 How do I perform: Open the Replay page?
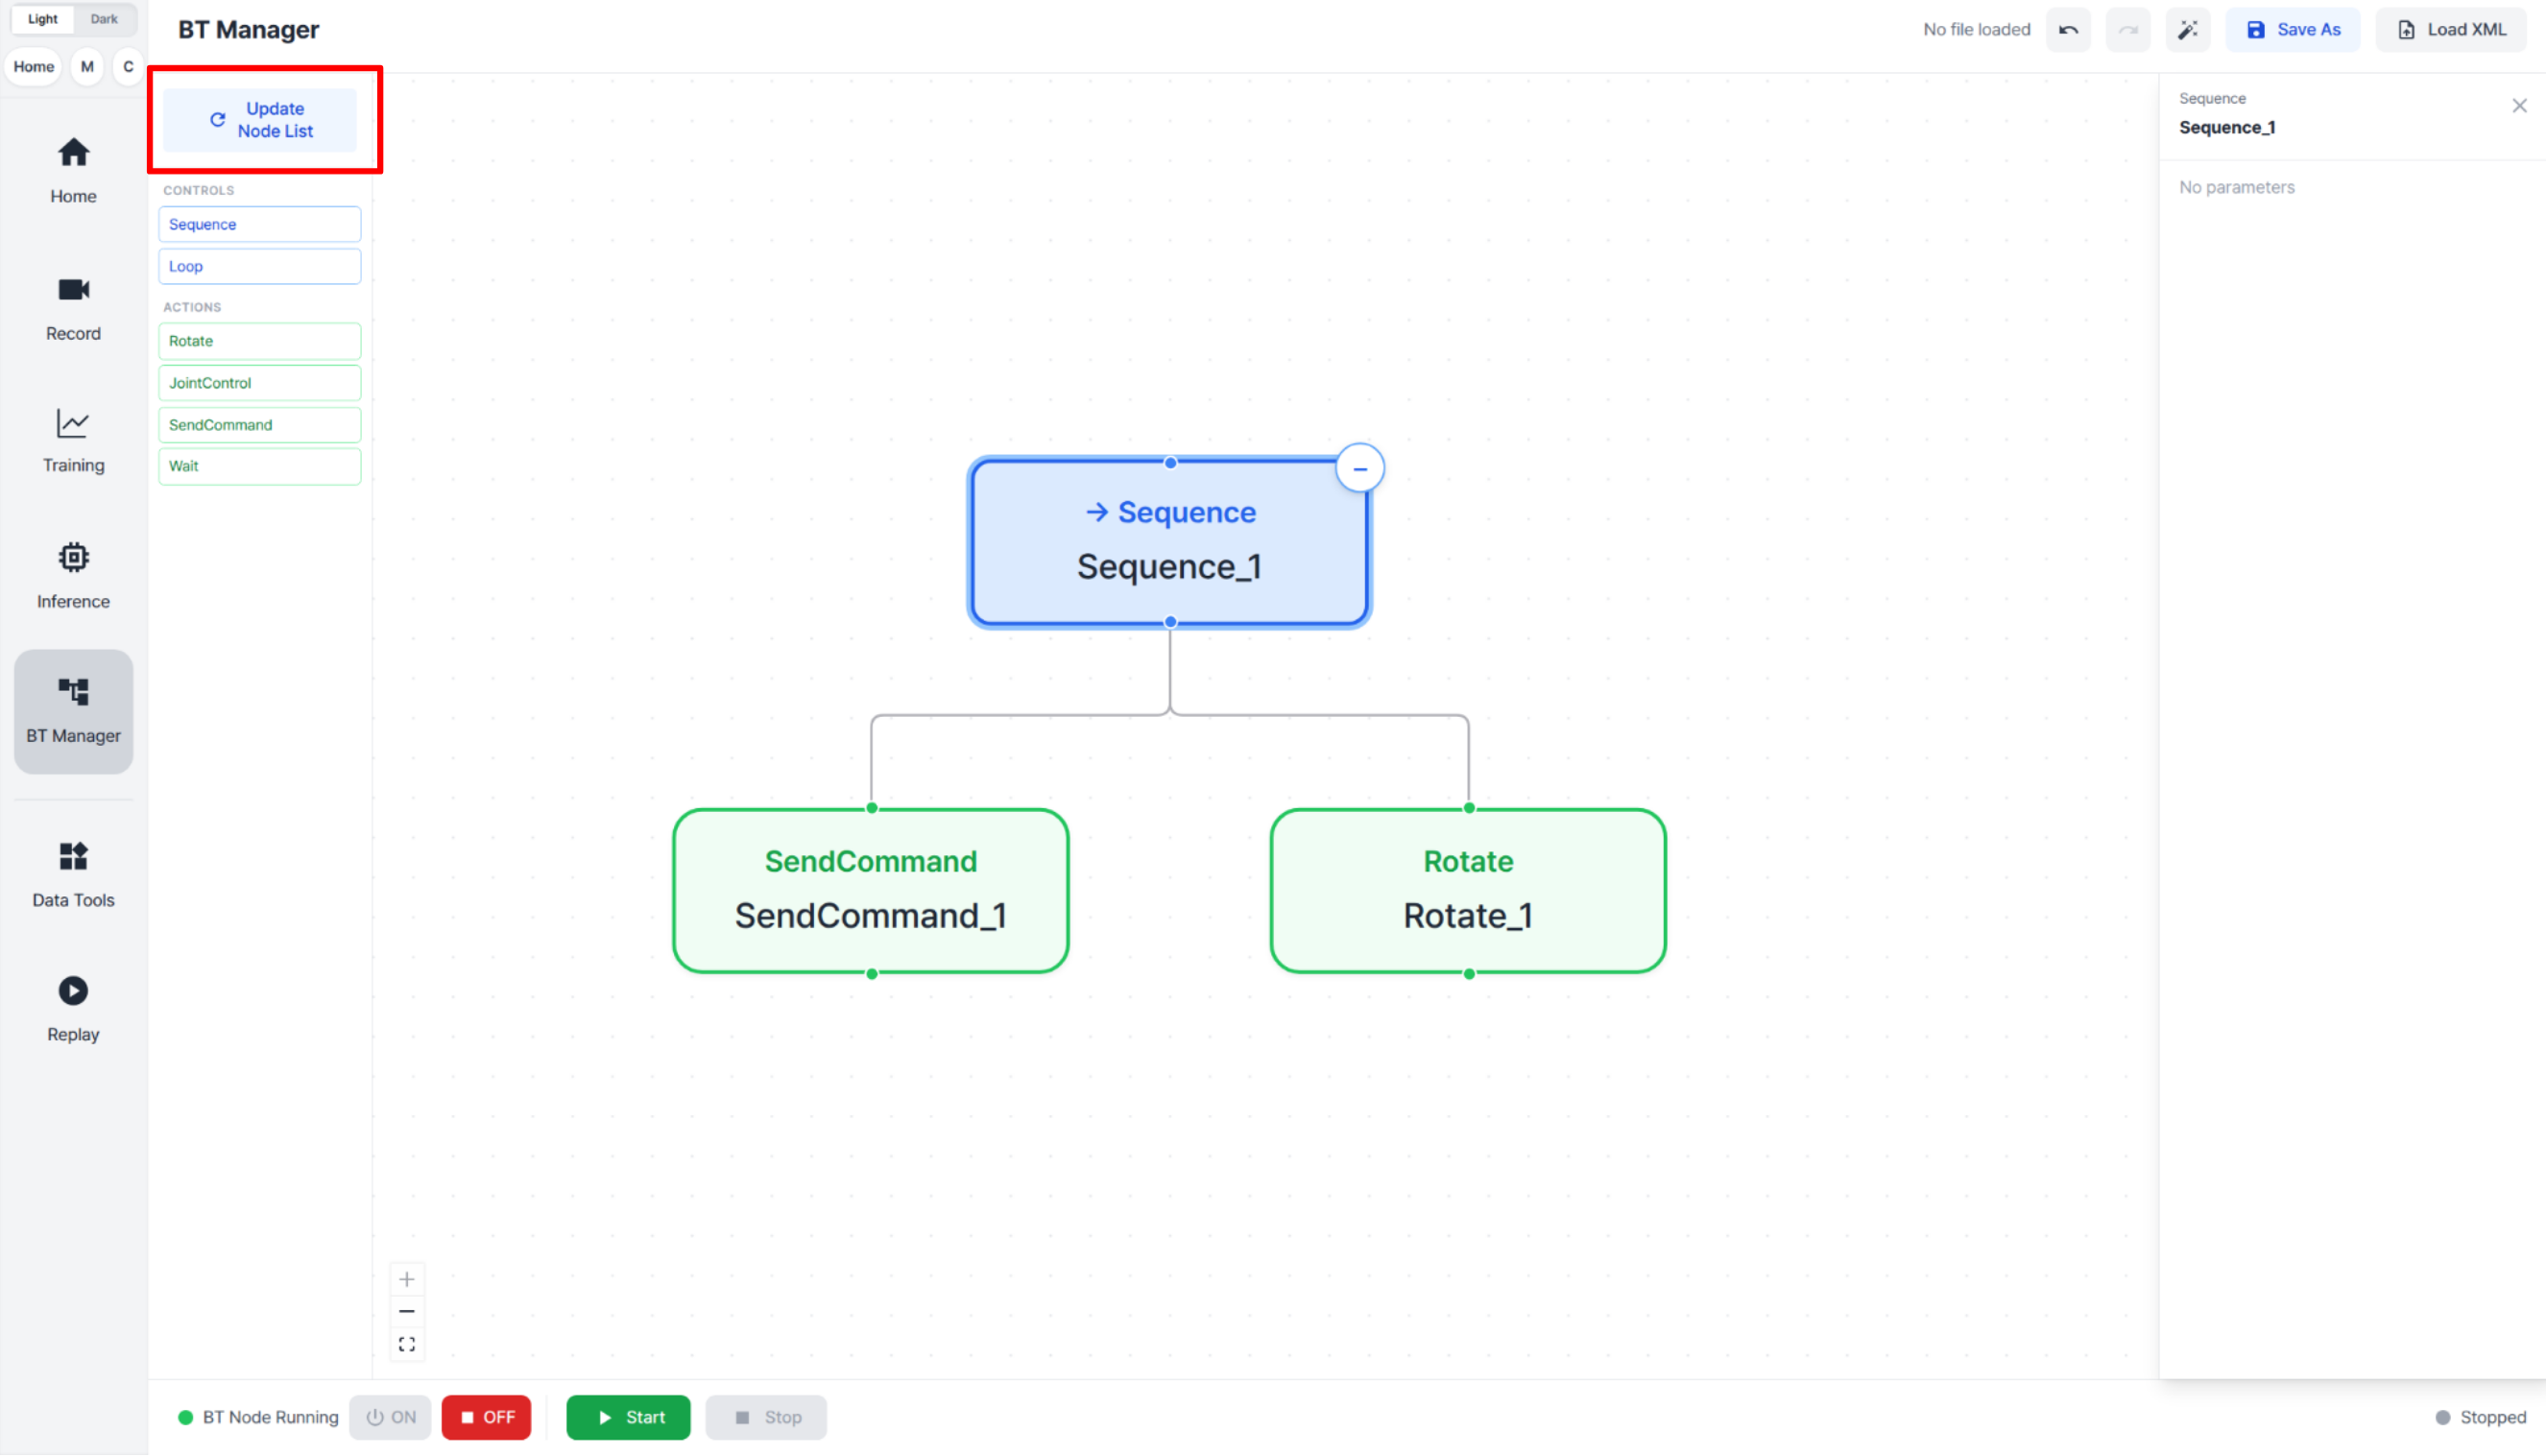[x=73, y=1009]
